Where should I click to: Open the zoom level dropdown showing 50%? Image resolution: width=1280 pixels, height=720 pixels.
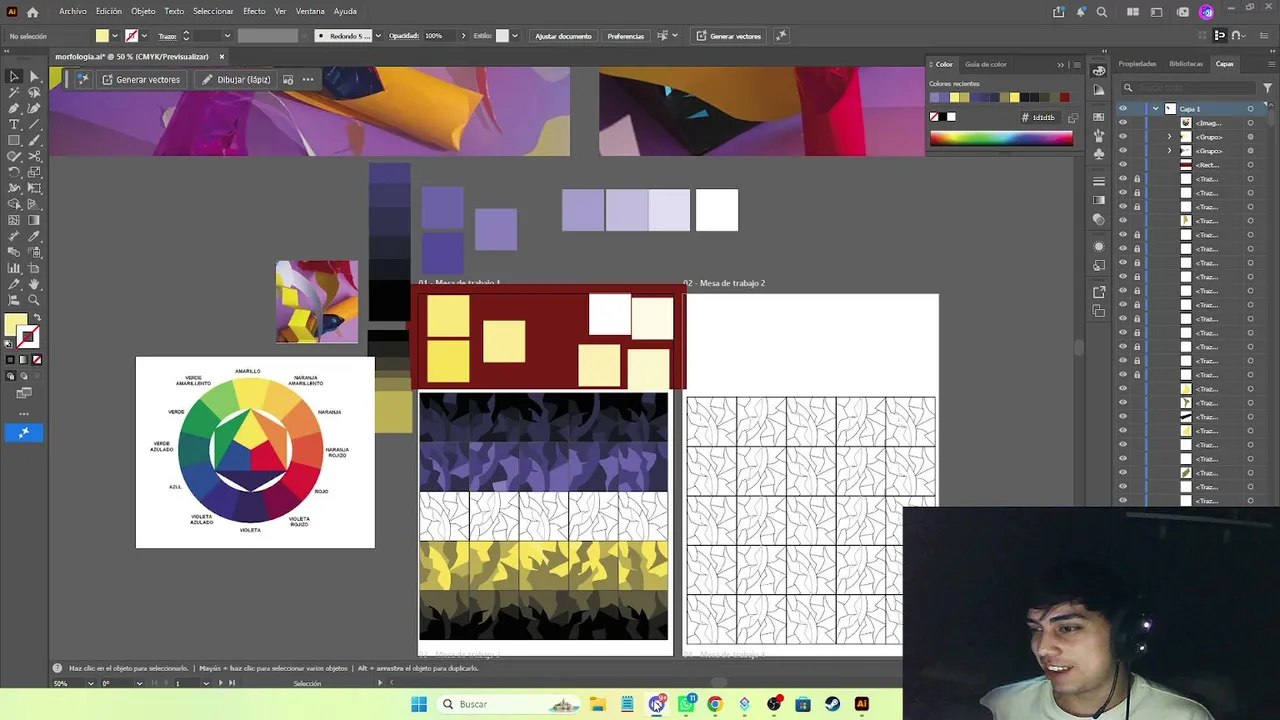point(90,683)
